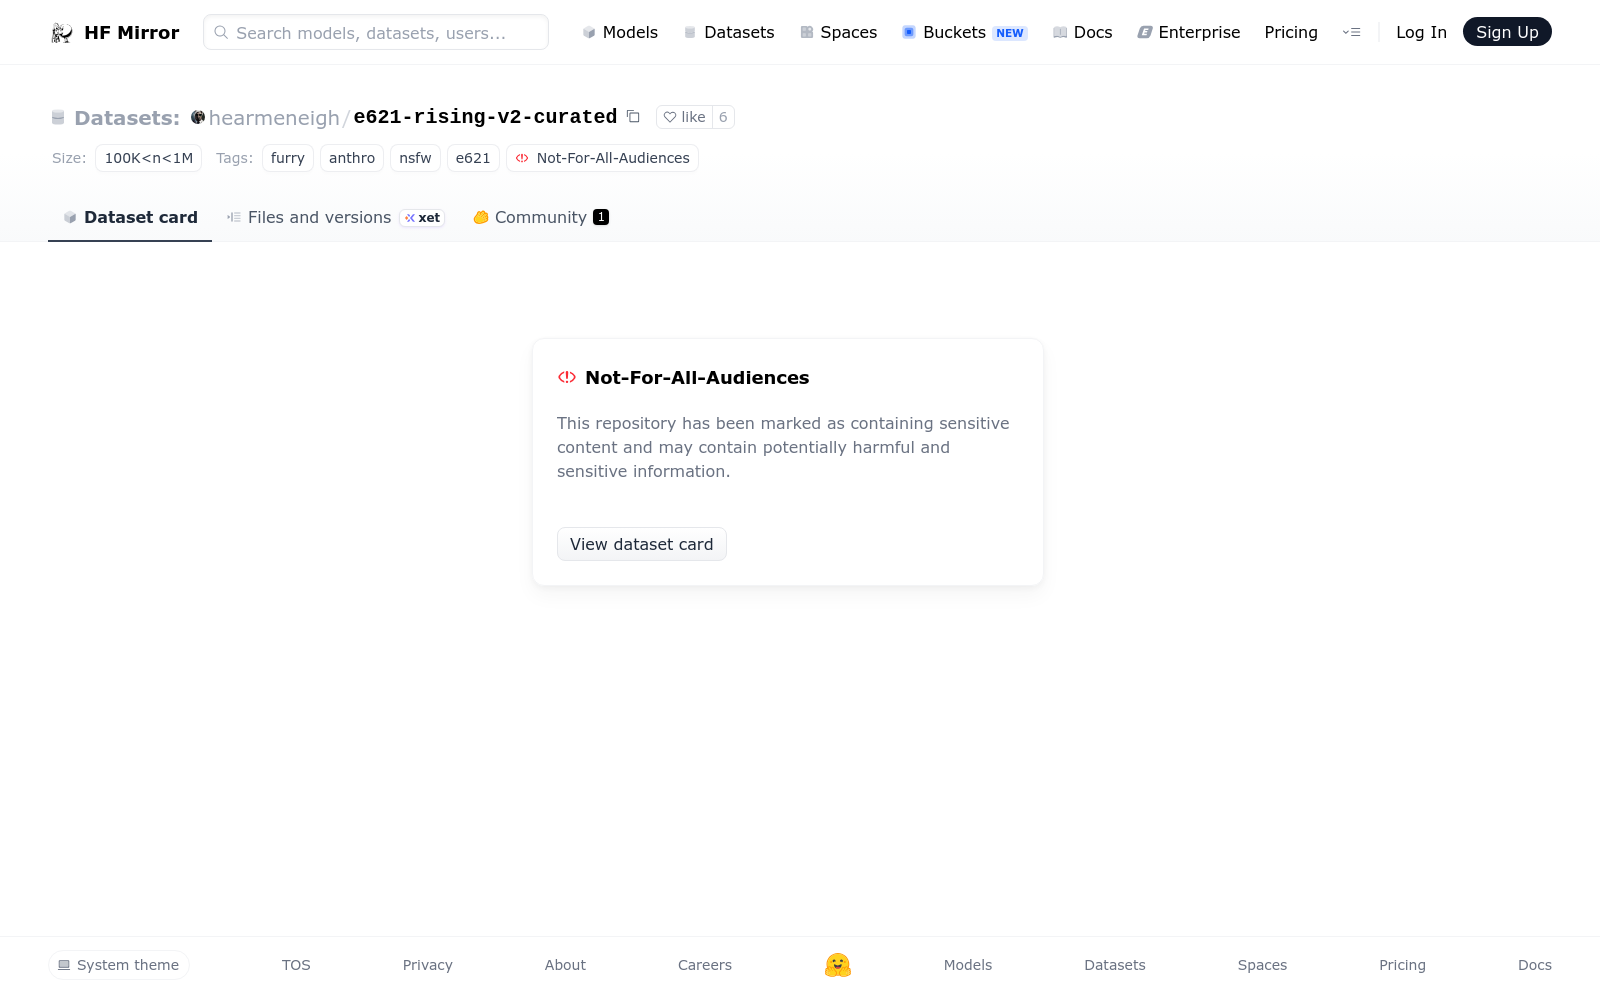Image resolution: width=1600 pixels, height=1000 pixels.
Task: Open the Community tab
Action: 541,217
